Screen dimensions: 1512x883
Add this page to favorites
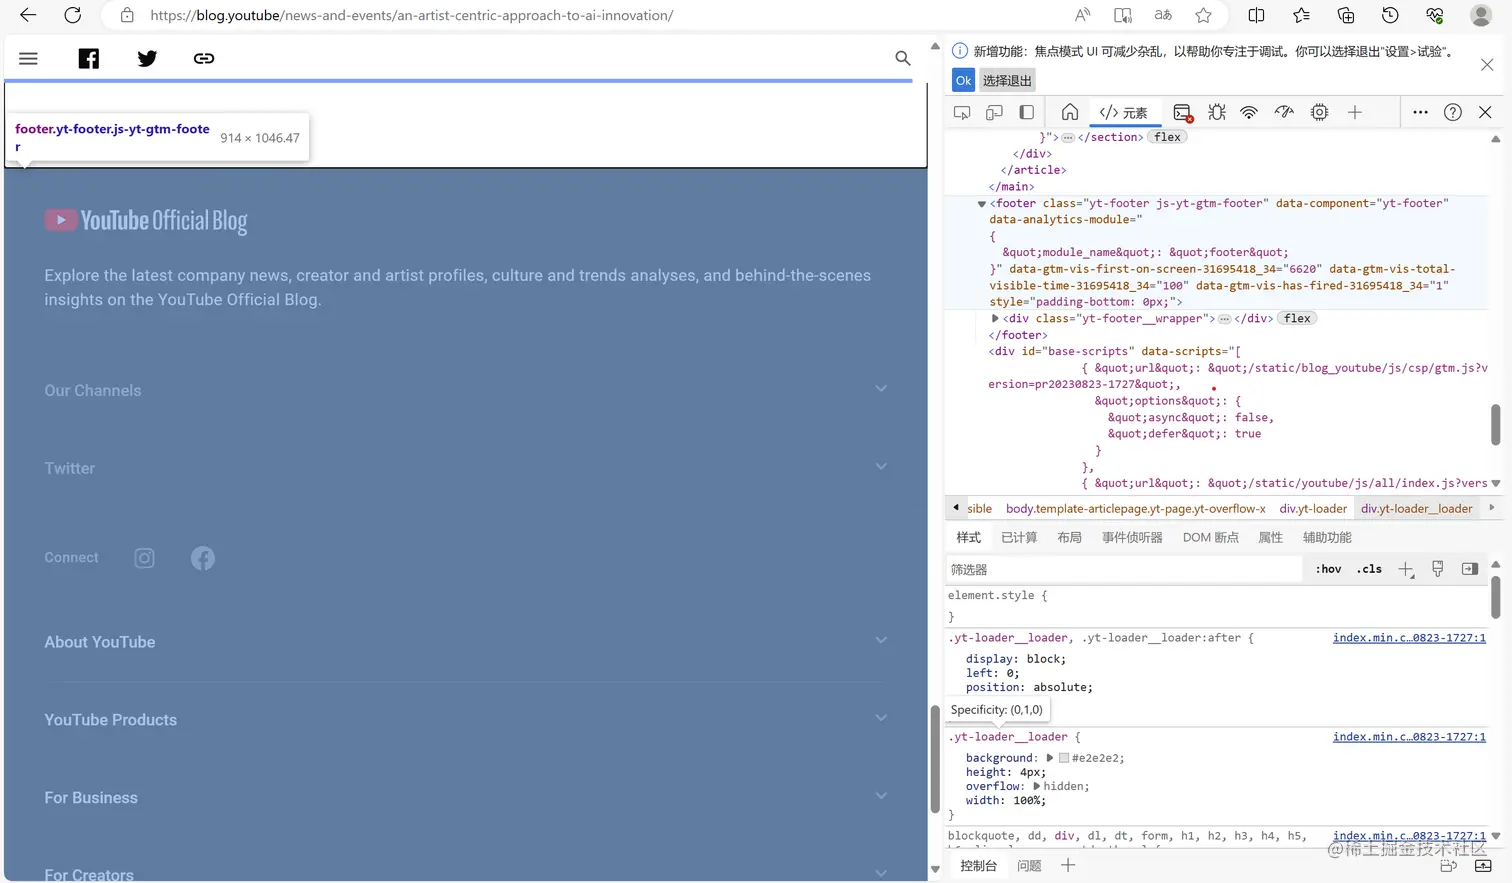[1204, 15]
